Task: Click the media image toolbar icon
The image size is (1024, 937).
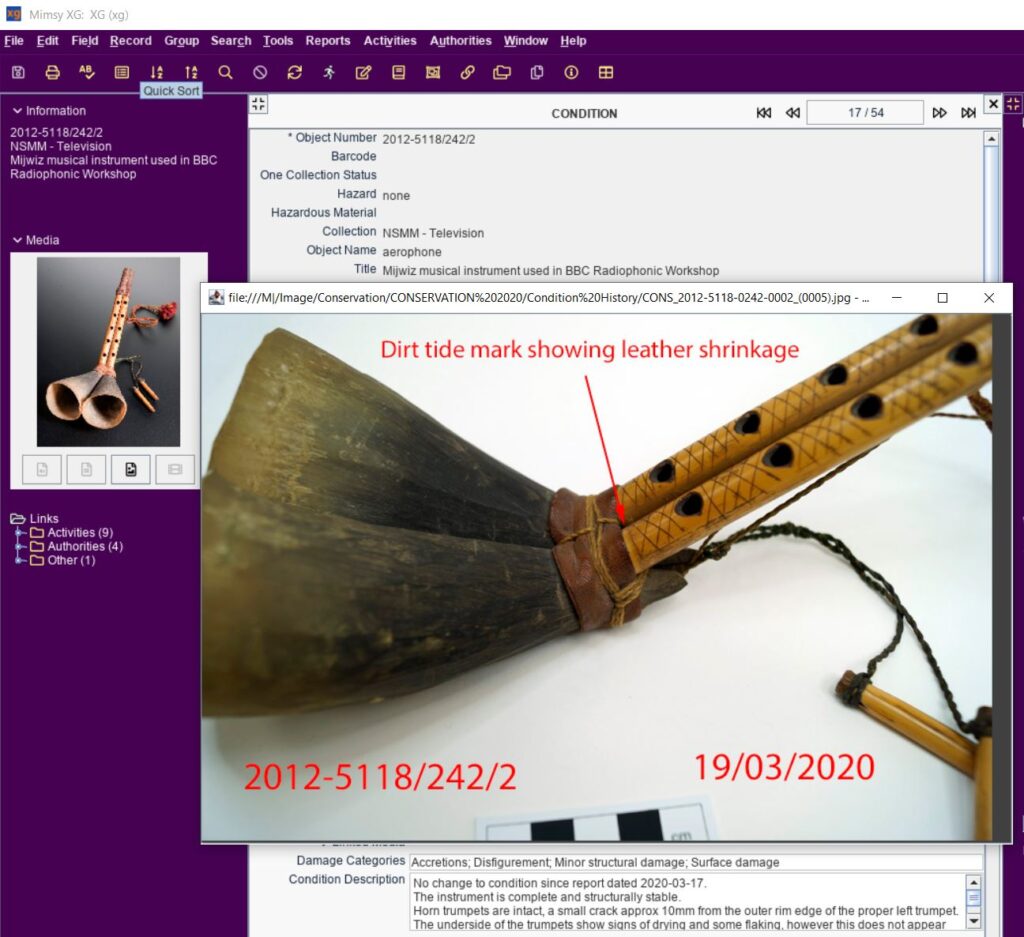Action: pyautogui.click(x=433, y=72)
